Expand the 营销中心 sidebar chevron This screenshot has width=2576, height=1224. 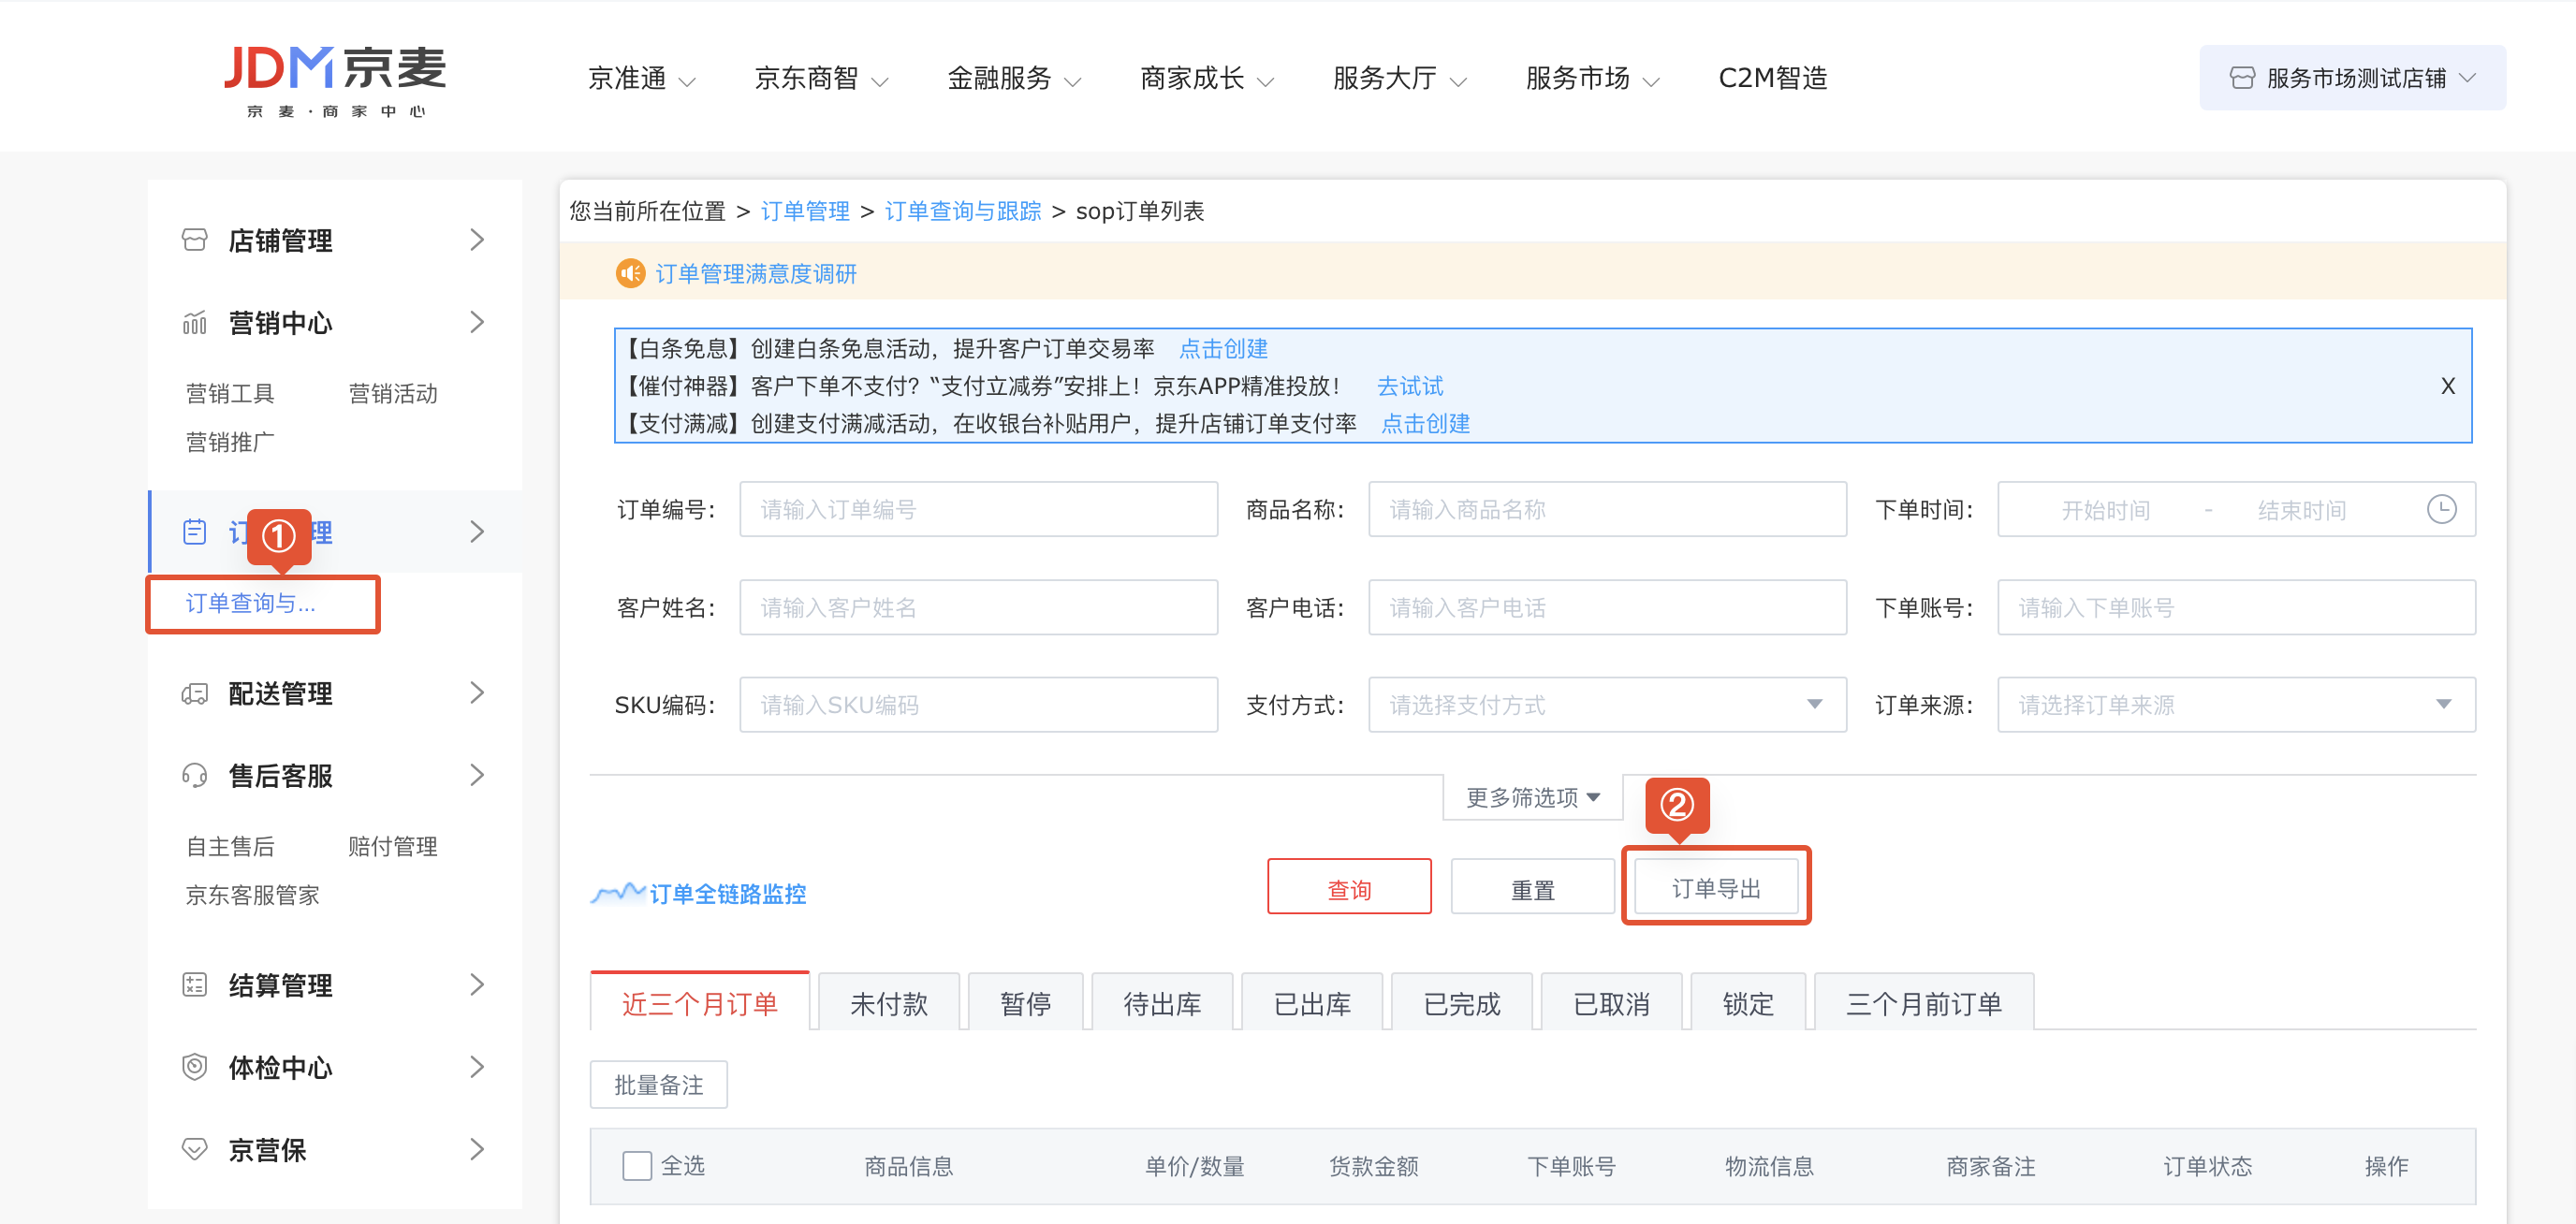[x=477, y=322]
